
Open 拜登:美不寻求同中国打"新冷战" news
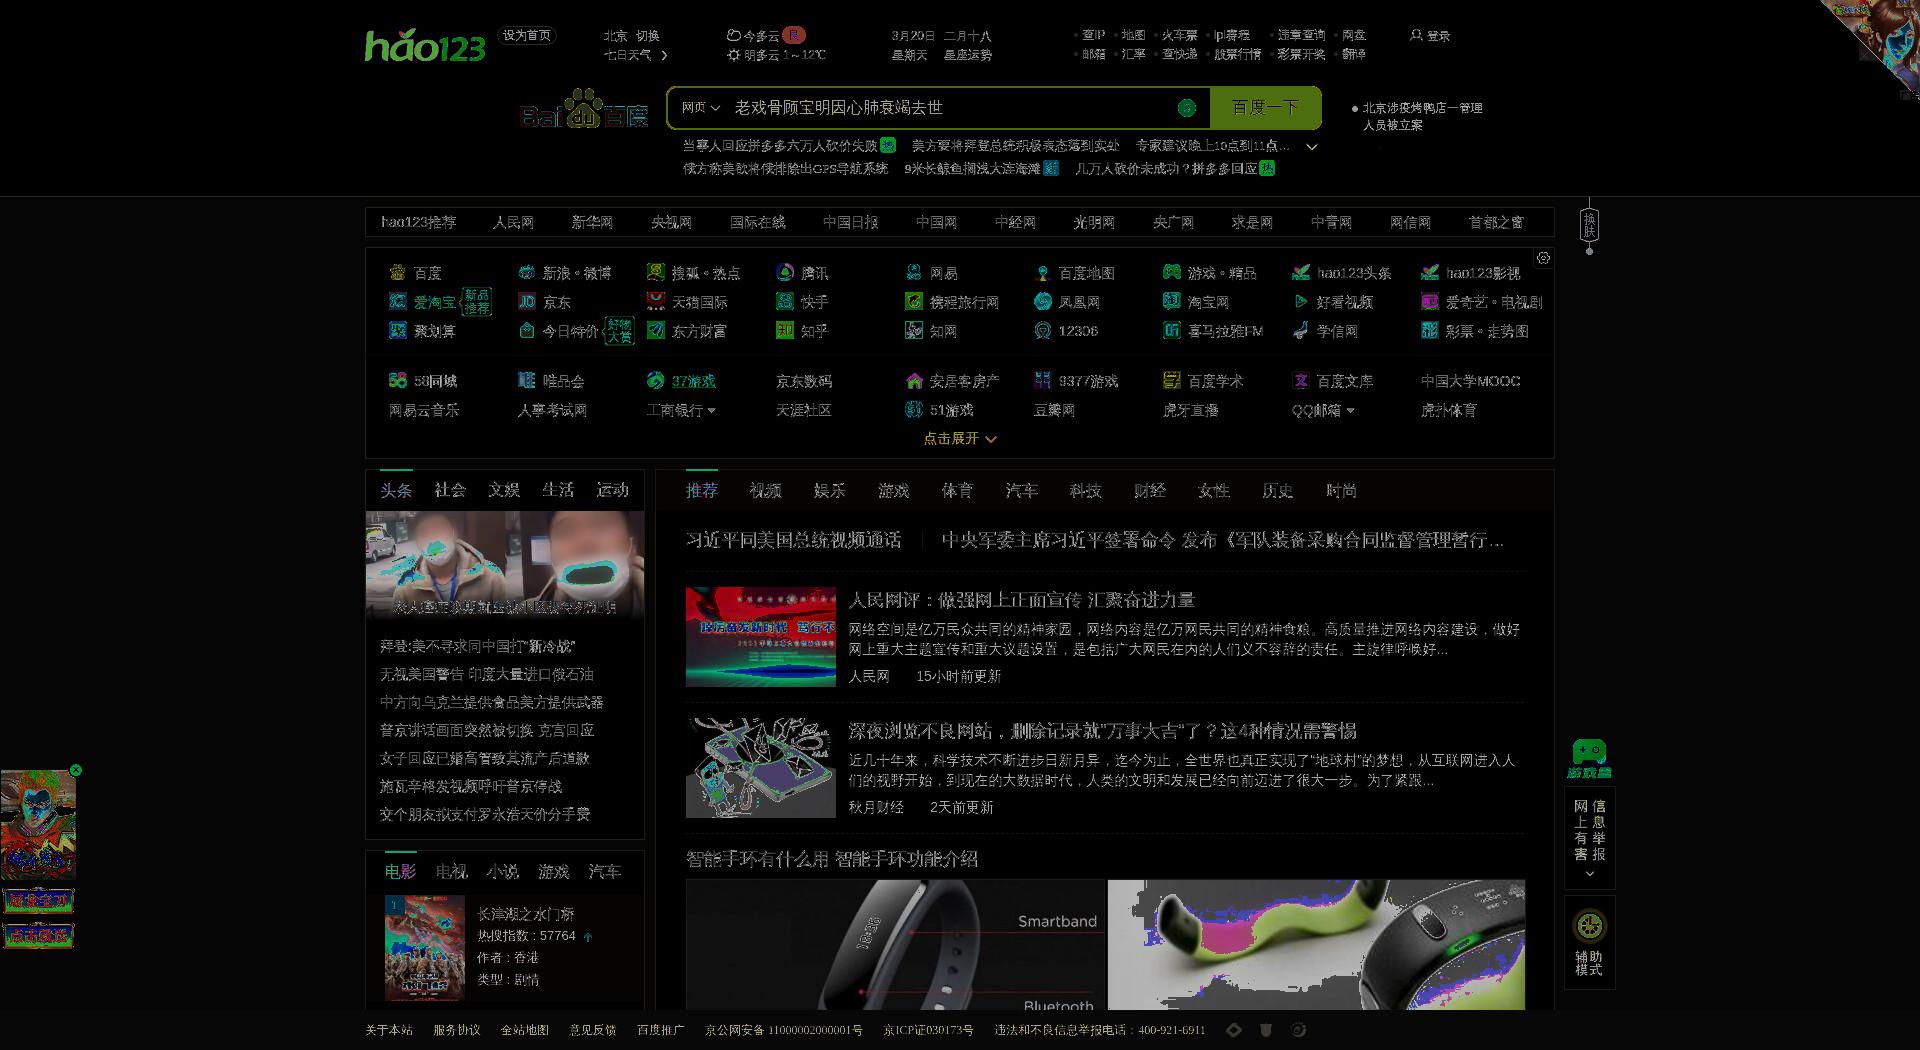[477, 646]
